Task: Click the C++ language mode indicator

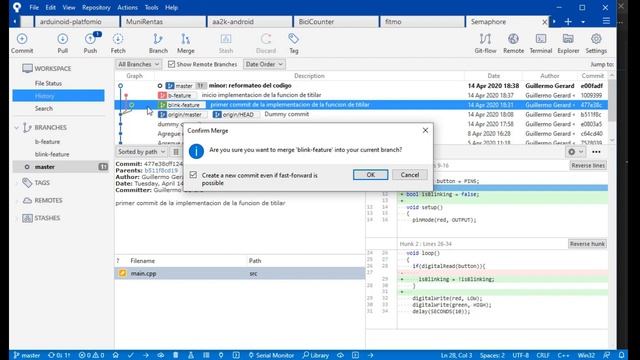Action: coord(563,355)
